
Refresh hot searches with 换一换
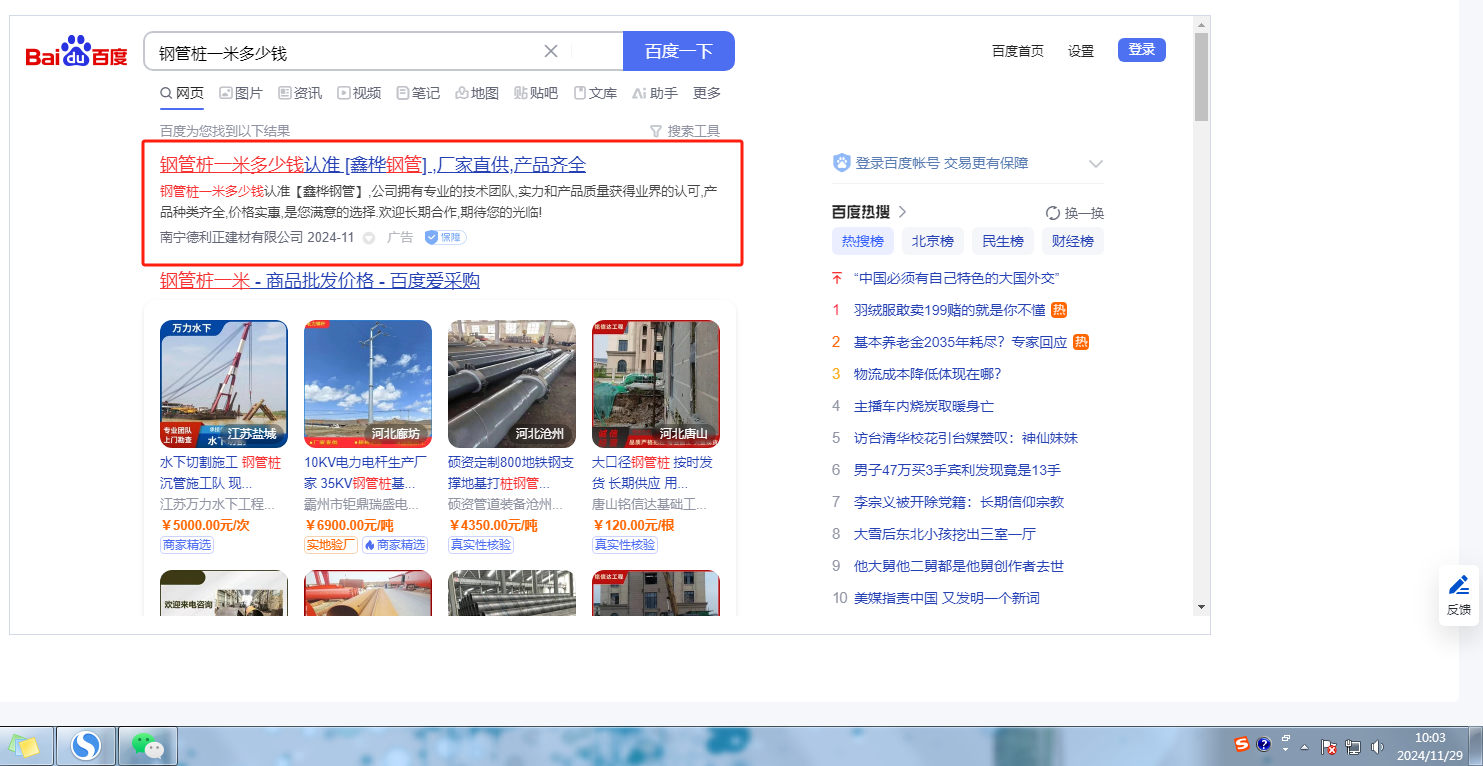1074,213
